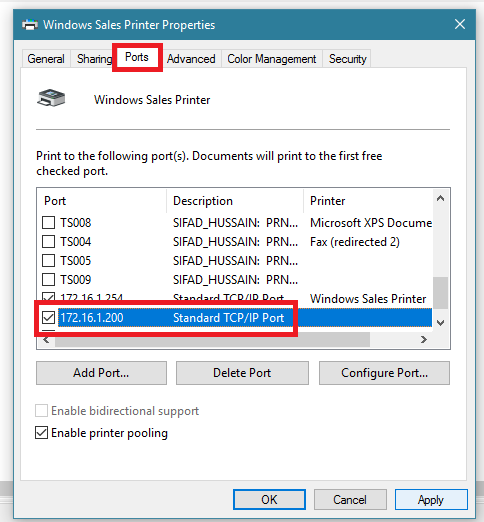This screenshot has width=484, height=522.
Task: Check the TS004 port checkbox
Action: coord(48,241)
